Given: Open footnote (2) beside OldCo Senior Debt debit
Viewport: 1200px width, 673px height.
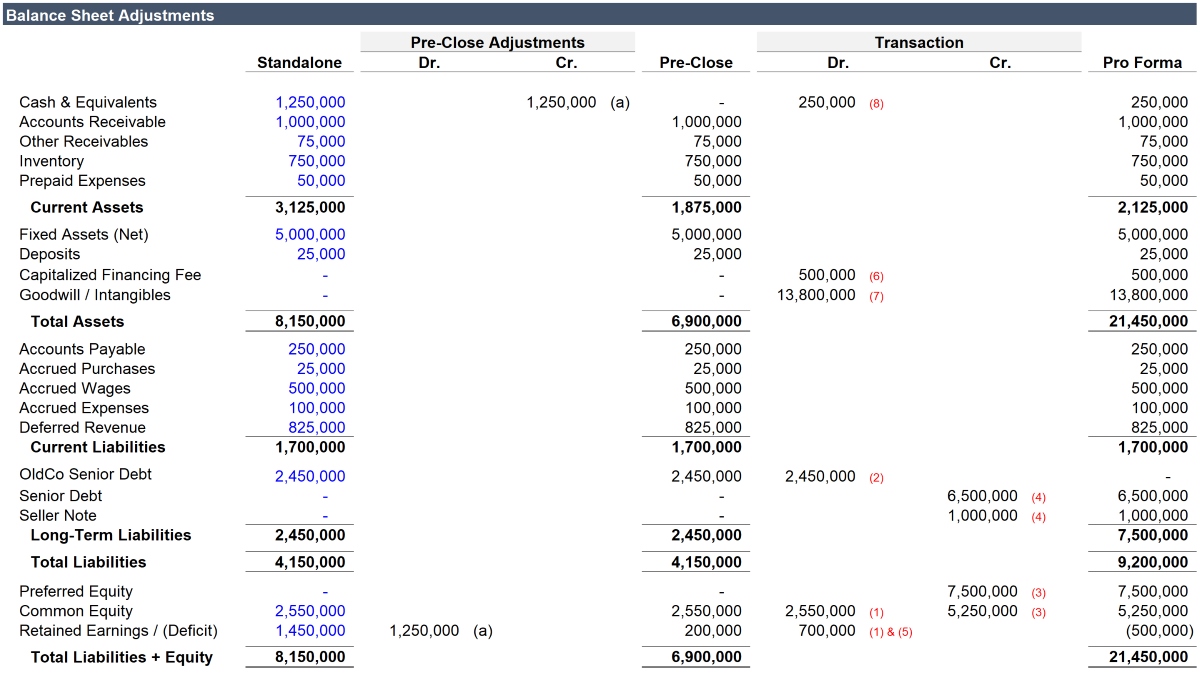Looking at the screenshot, I should 876,477.
